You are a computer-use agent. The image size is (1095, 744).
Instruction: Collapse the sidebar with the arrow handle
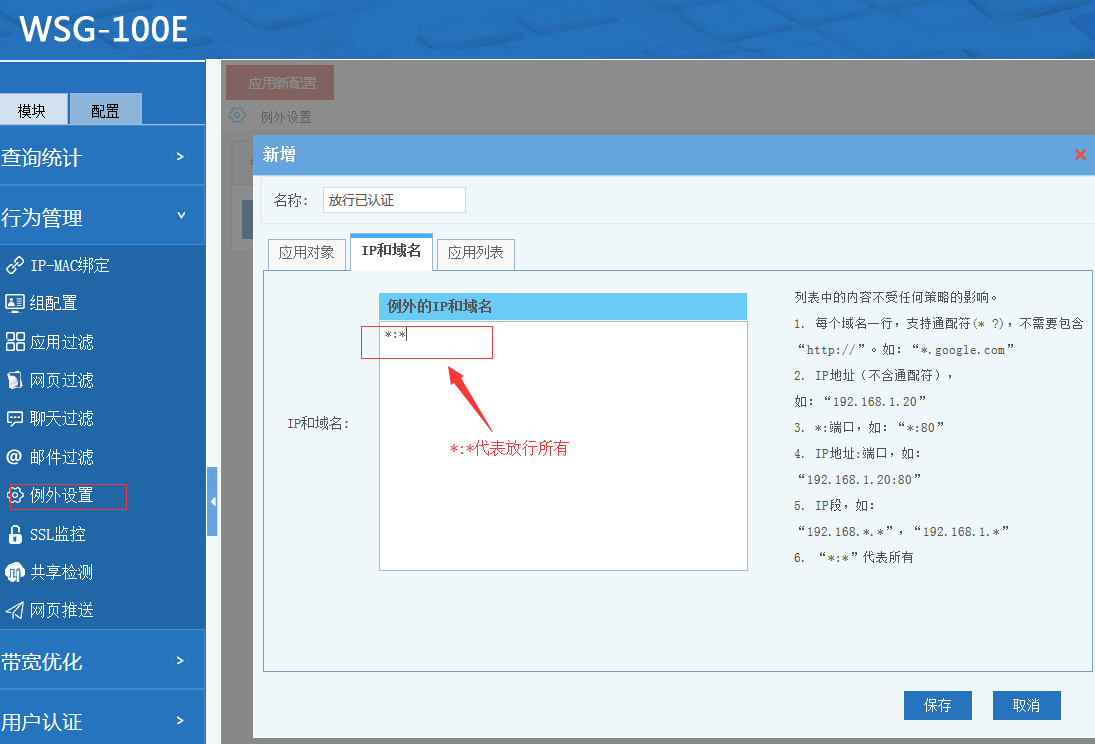click(x=212, y=502)
